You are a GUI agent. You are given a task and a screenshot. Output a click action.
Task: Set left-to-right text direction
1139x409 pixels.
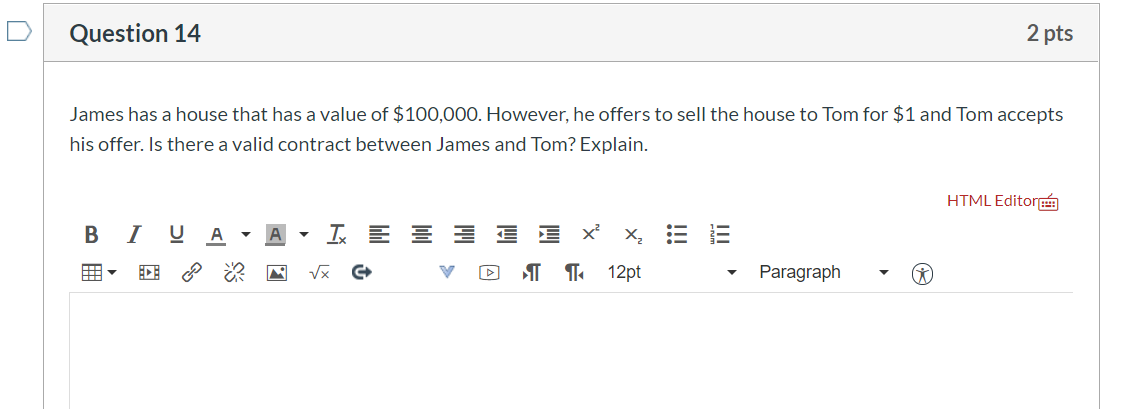532,273
